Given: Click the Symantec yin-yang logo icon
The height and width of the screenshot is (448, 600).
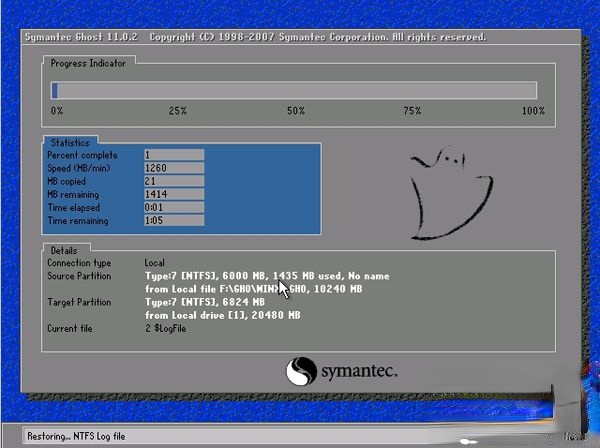Looking at the screenshot, I should [x=301, y=372].
